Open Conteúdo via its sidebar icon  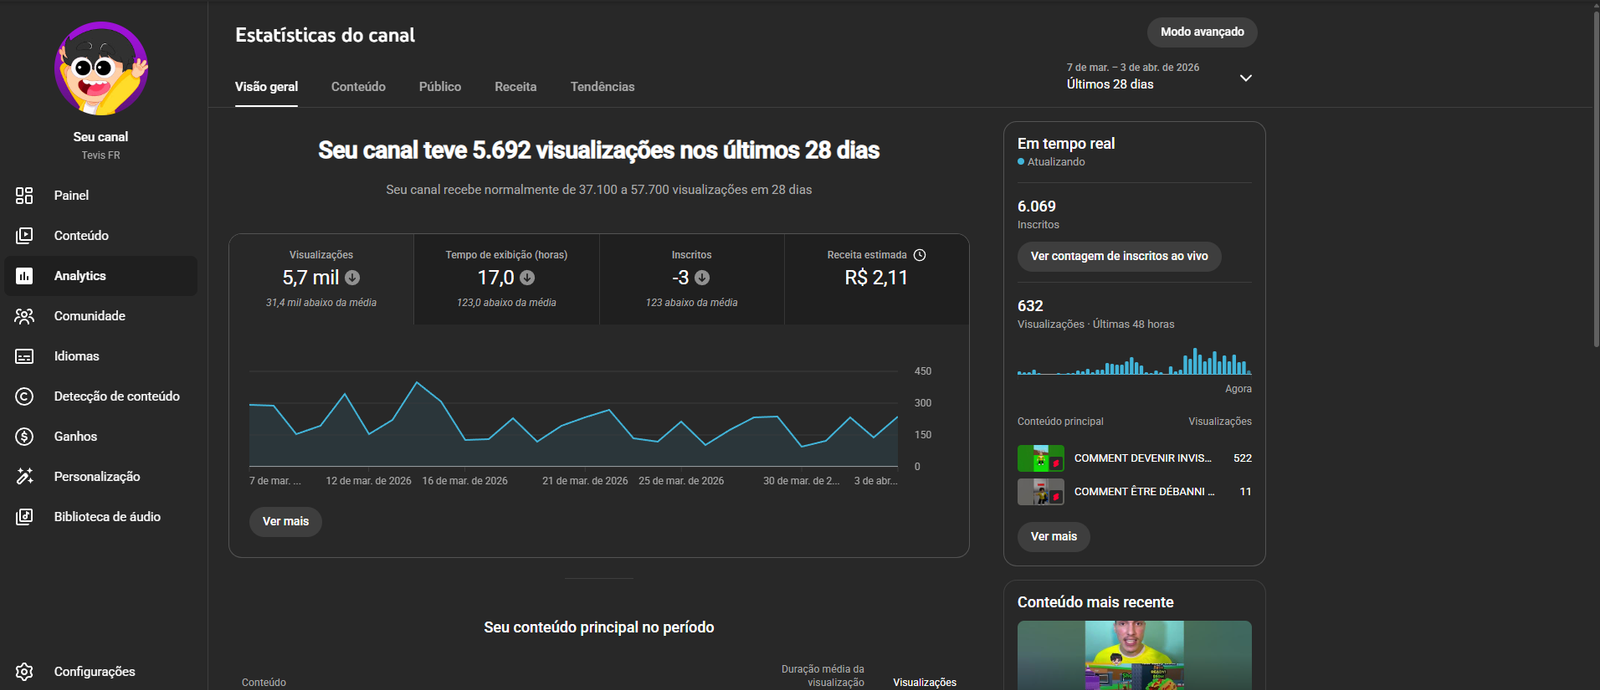(25, 236)
